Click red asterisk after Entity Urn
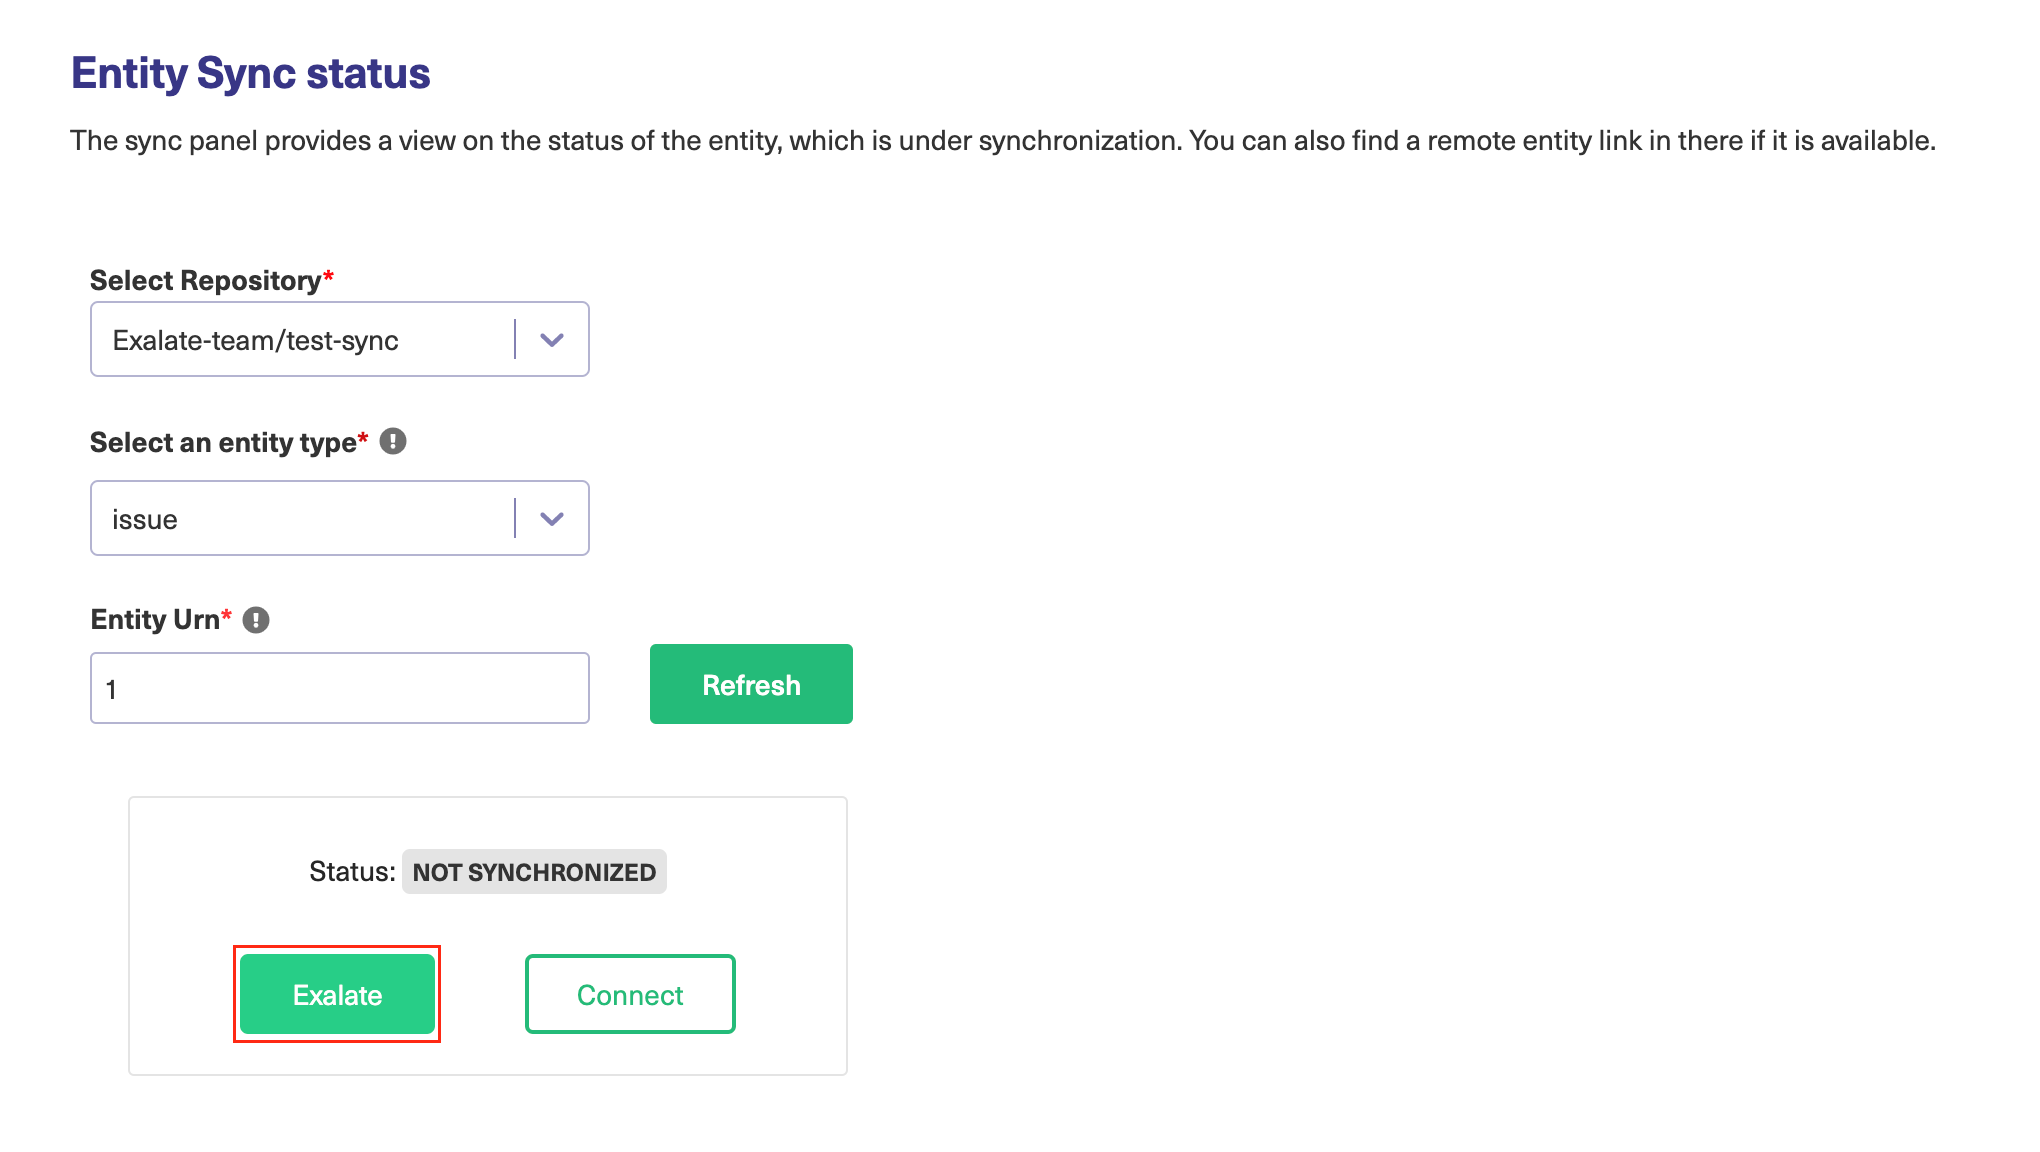2040x1152 pixels. click(226, 615)
